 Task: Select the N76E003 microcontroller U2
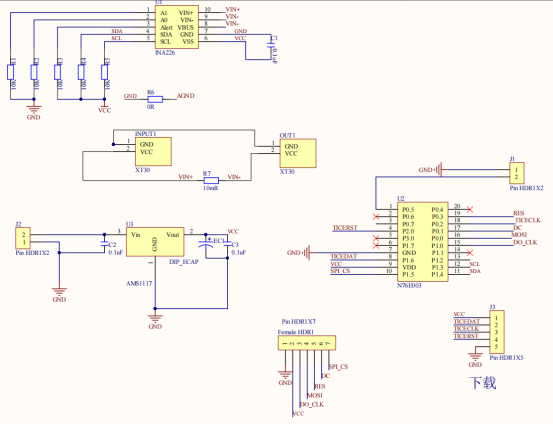click(x=423, y=242)
